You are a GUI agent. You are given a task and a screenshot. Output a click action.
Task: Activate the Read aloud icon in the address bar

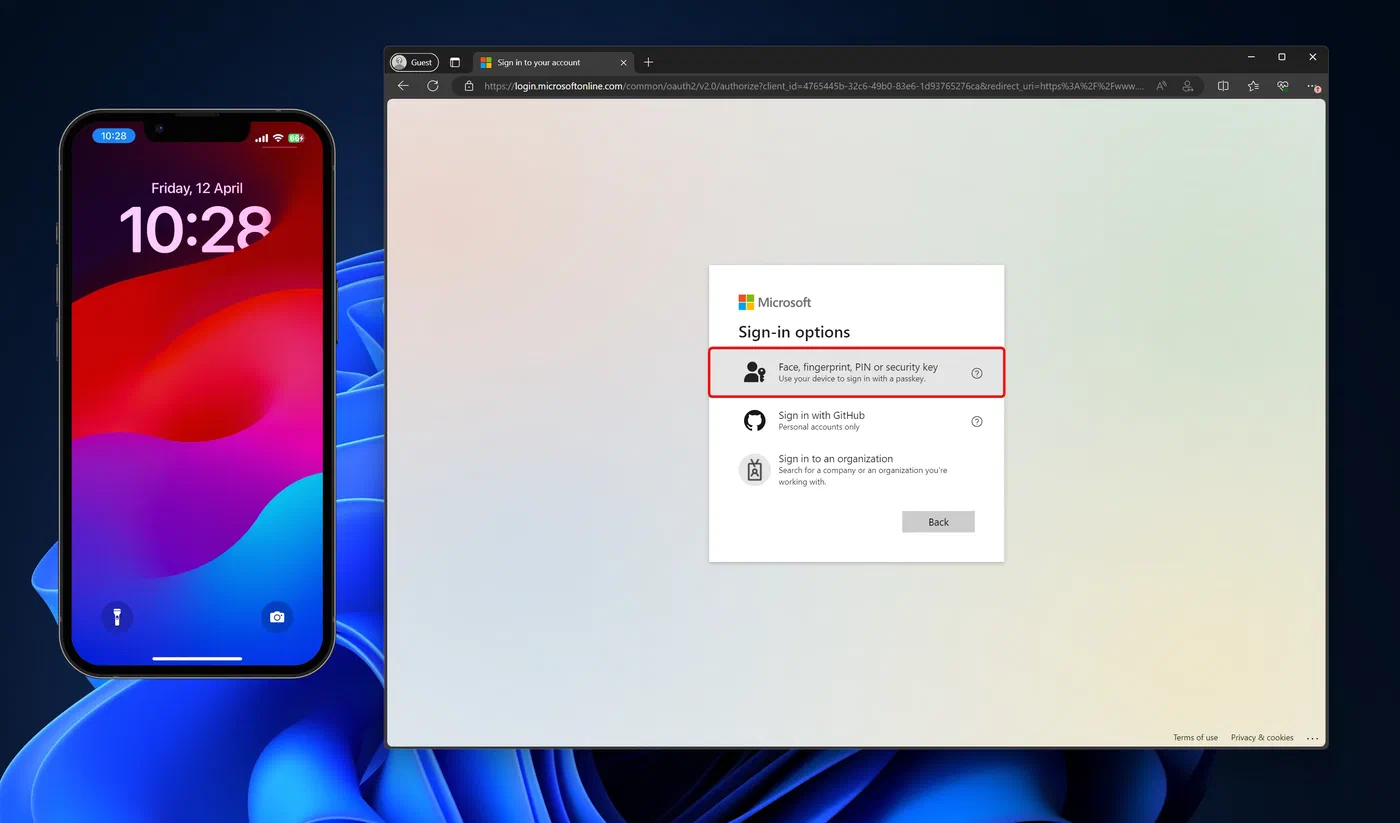pyautogui.click(x=1161, y=86)
